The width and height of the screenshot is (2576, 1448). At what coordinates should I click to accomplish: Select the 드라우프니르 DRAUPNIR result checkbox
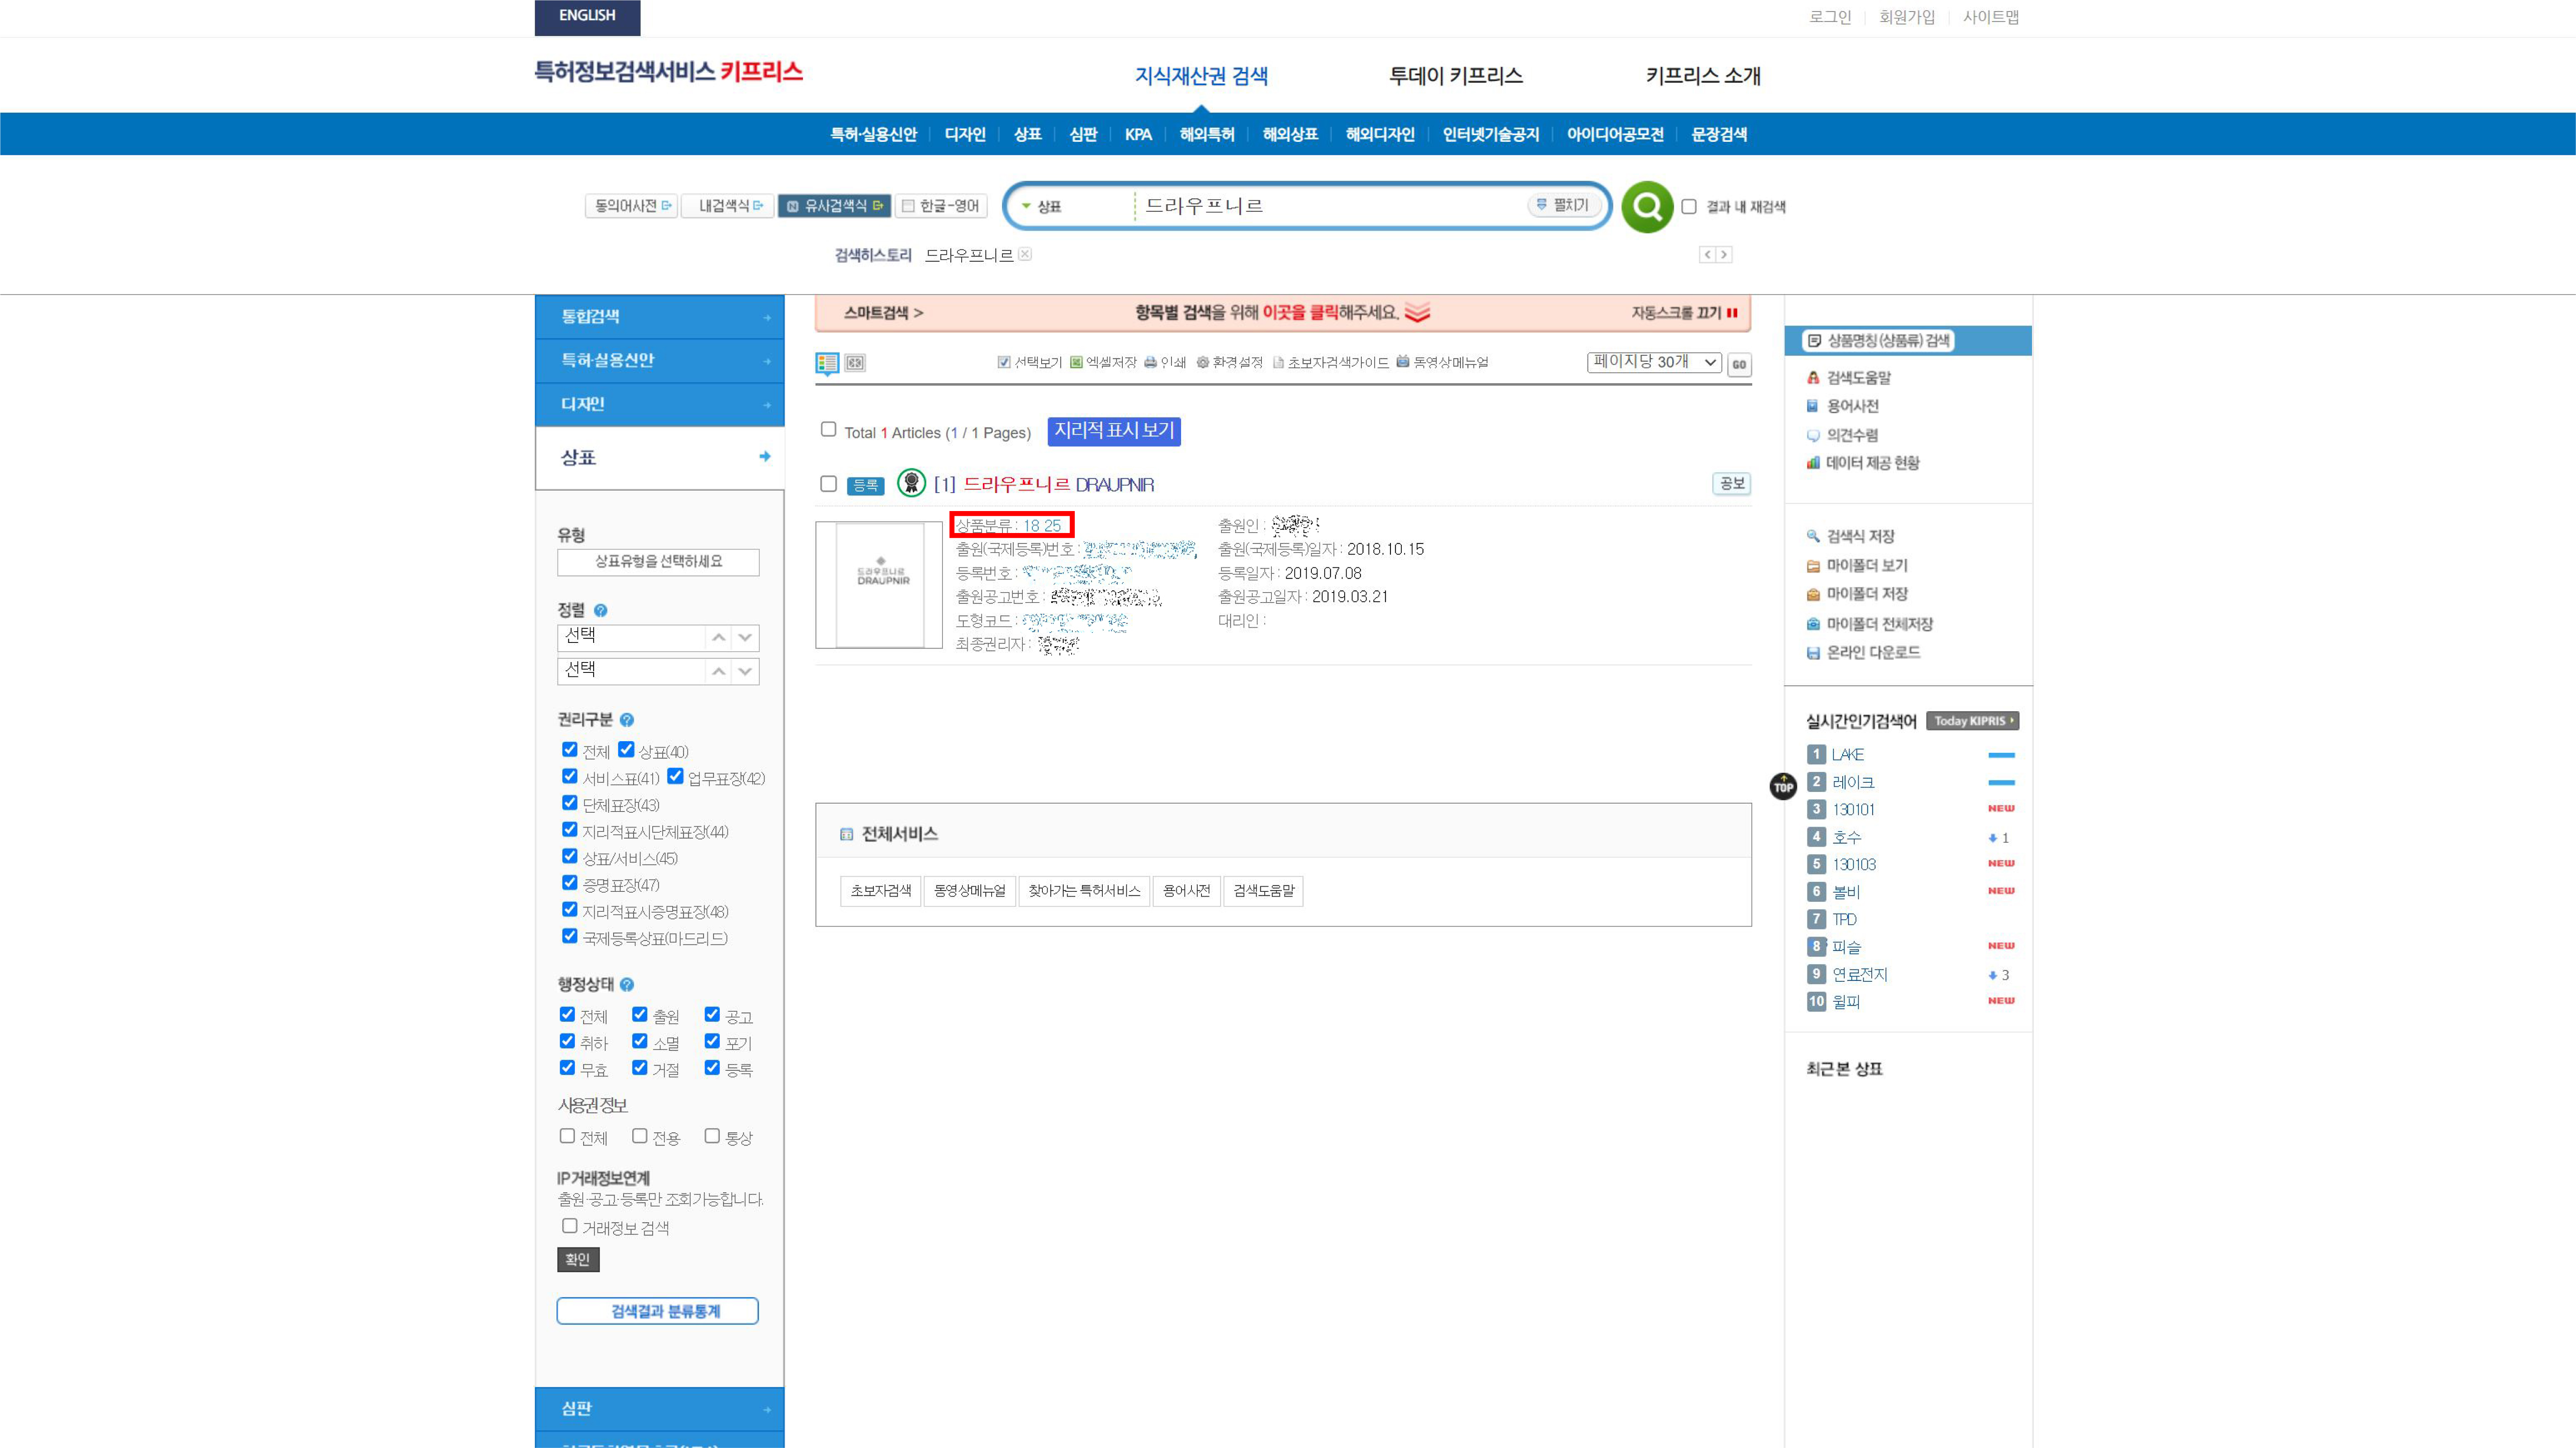pos(828,484)
